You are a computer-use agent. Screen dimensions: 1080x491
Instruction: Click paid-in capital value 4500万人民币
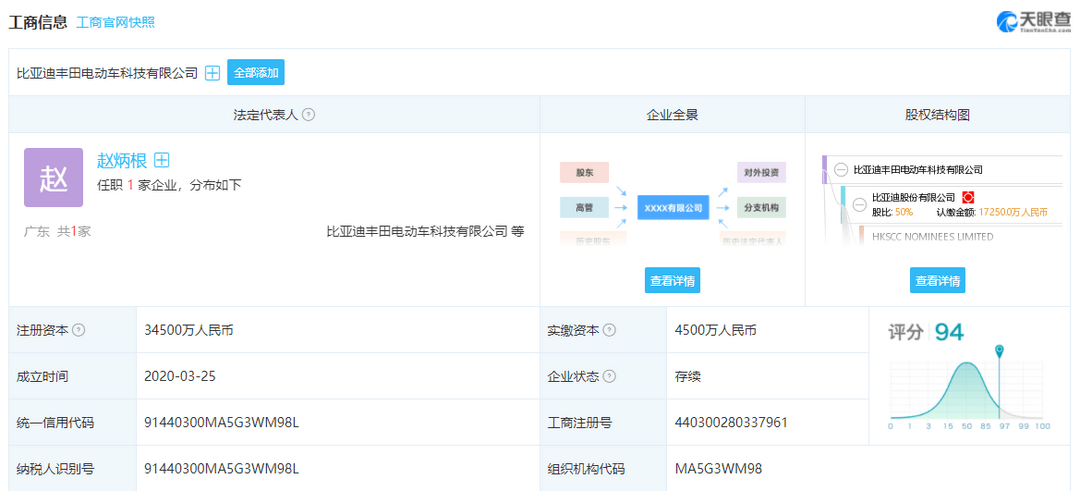(x=716, y=331)
